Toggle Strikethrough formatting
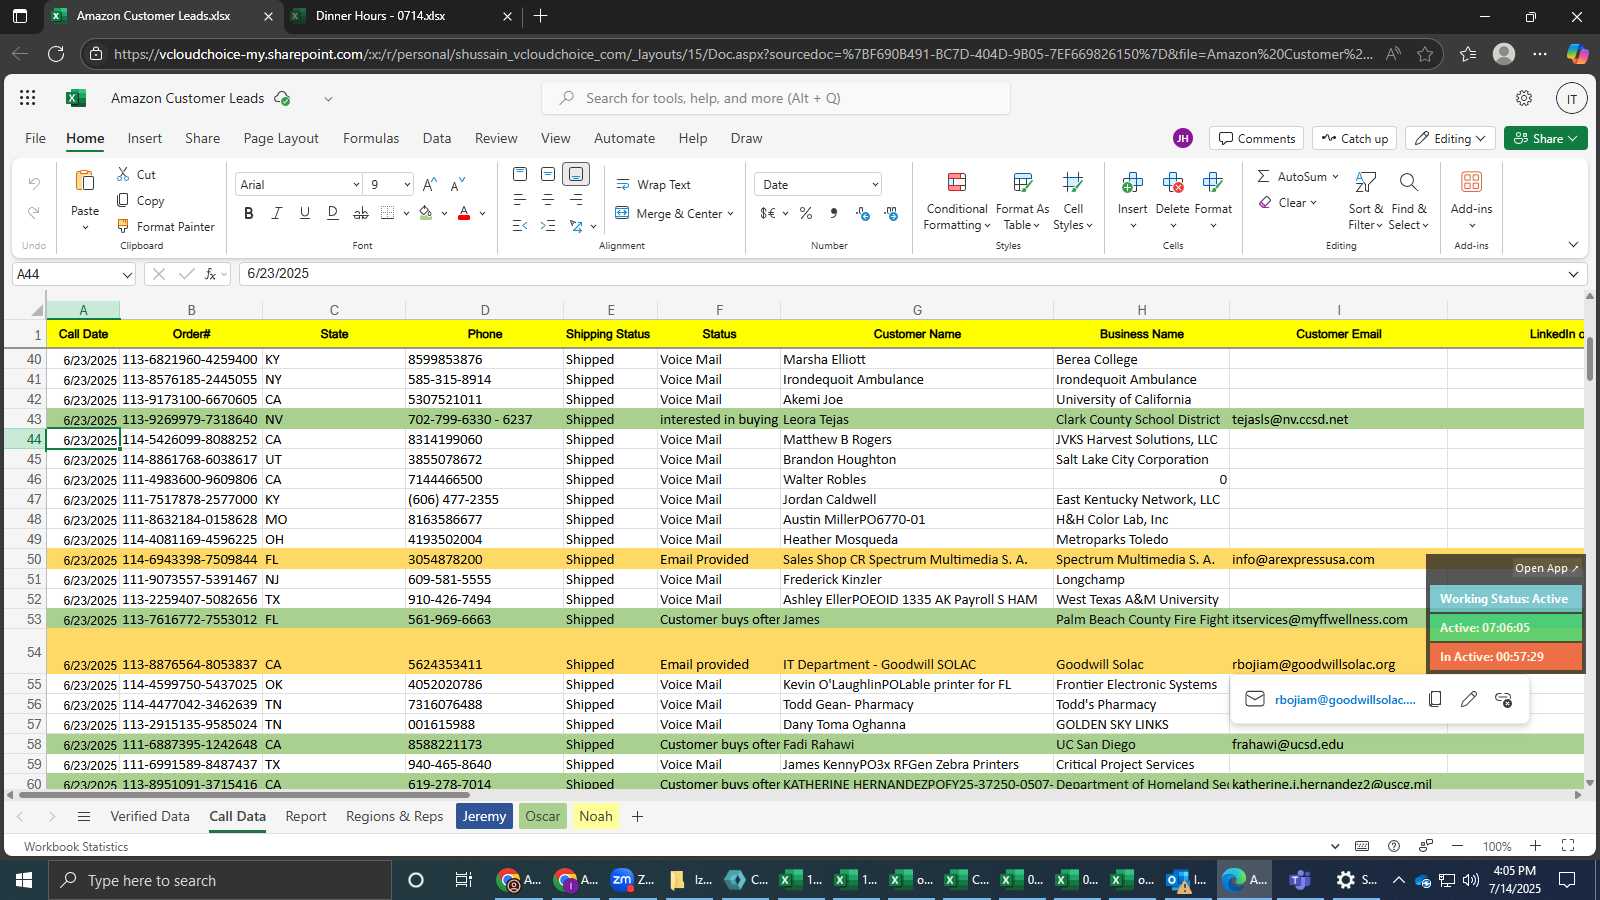The image size is (1600, 900). coord(361,213)
